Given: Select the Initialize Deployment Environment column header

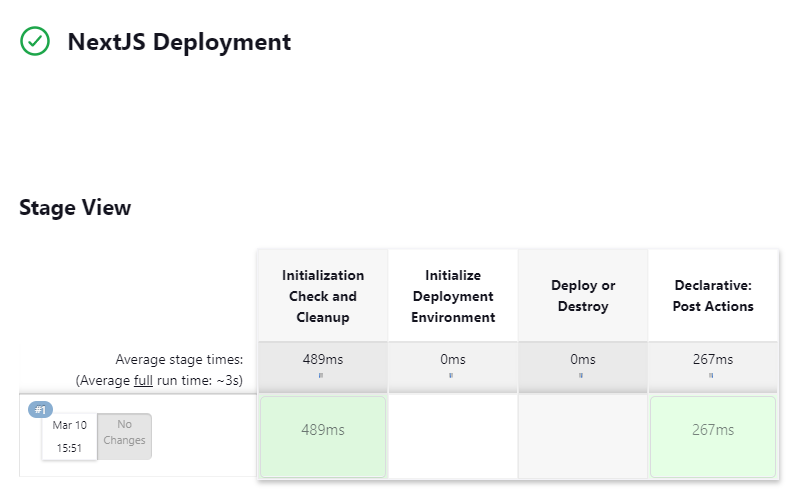Looking at the screenshot, I should [x=453, y=296].
